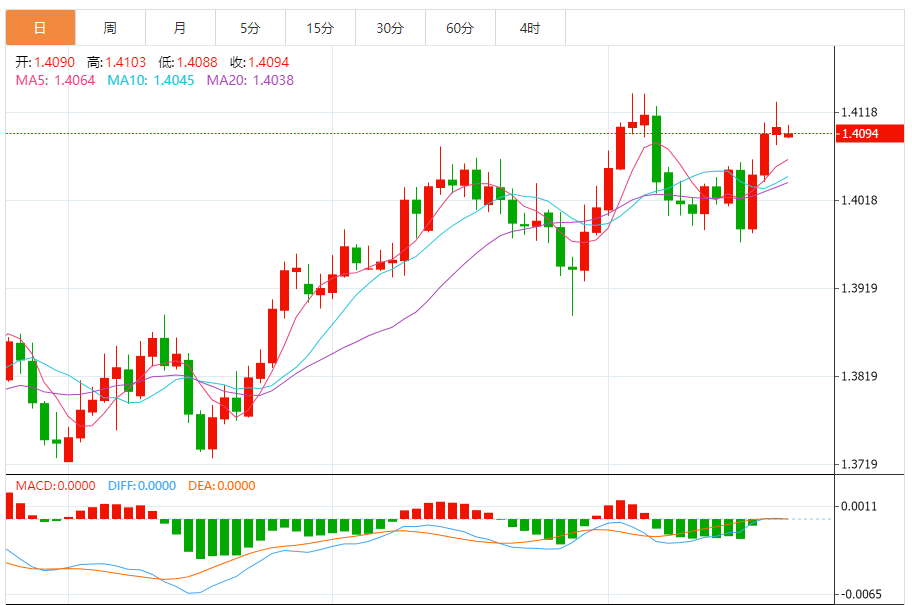Viewport: 912px width, 605px height.
Task: Select the MA20 moving average label
Action: coord(250,80)
